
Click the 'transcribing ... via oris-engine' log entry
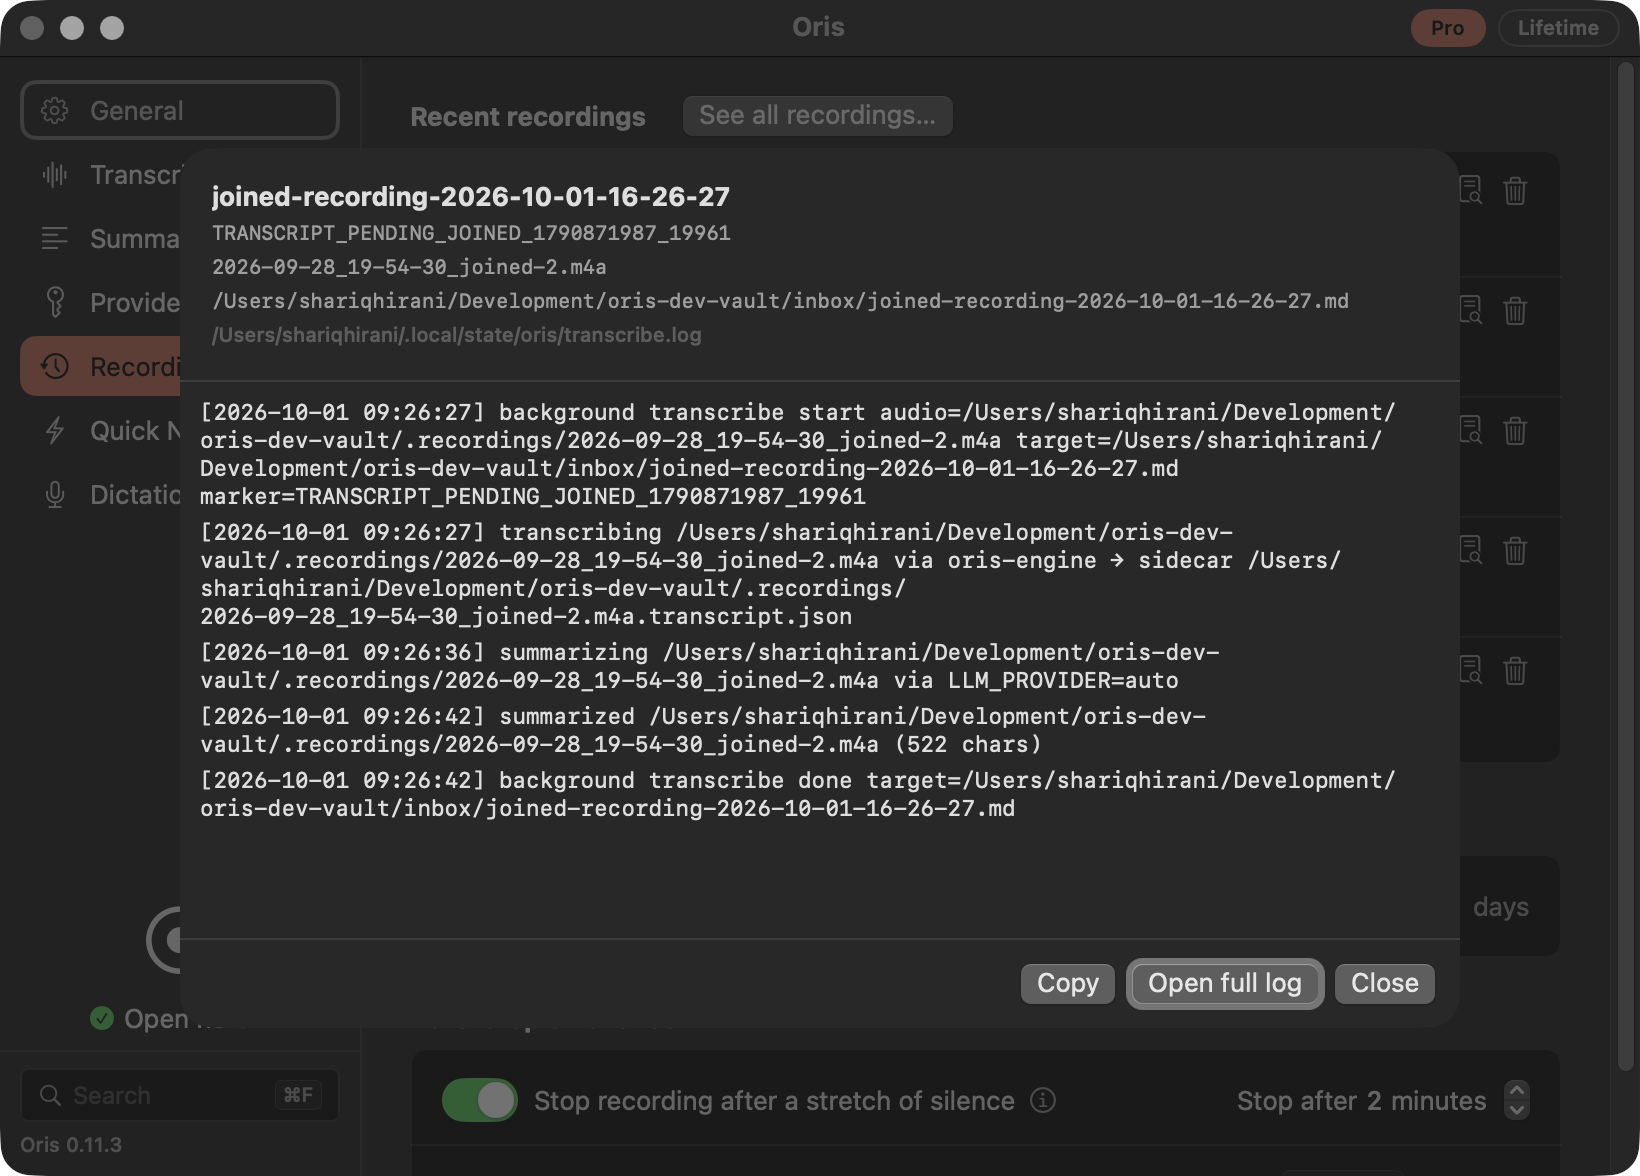[x=770, y=574]
